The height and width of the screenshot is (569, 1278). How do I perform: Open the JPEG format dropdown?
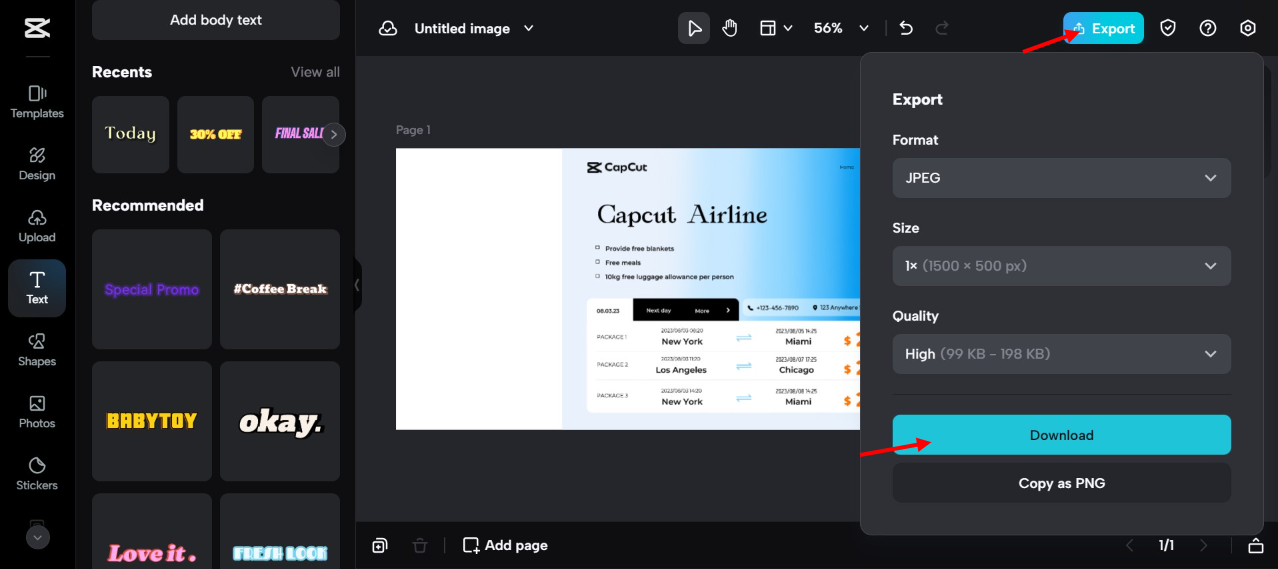pos(1061,178)
